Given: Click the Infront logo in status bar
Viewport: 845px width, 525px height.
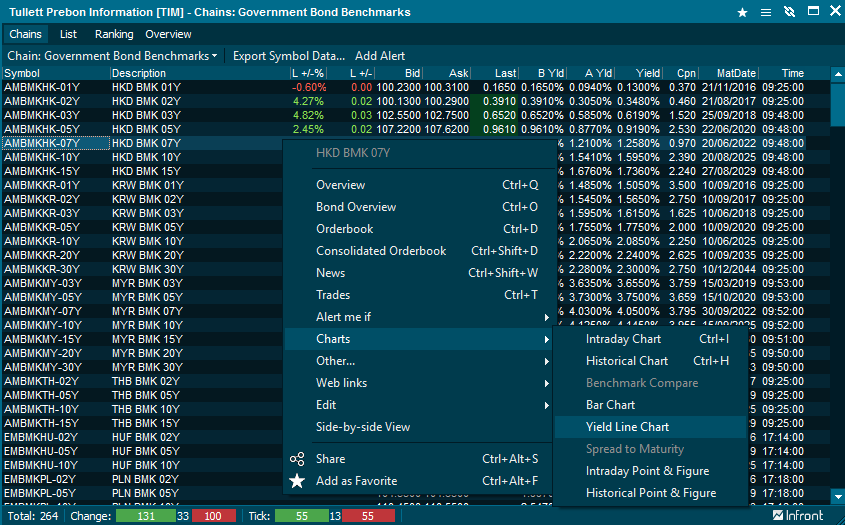Looking at the screenshot, I should coord(798,516).
